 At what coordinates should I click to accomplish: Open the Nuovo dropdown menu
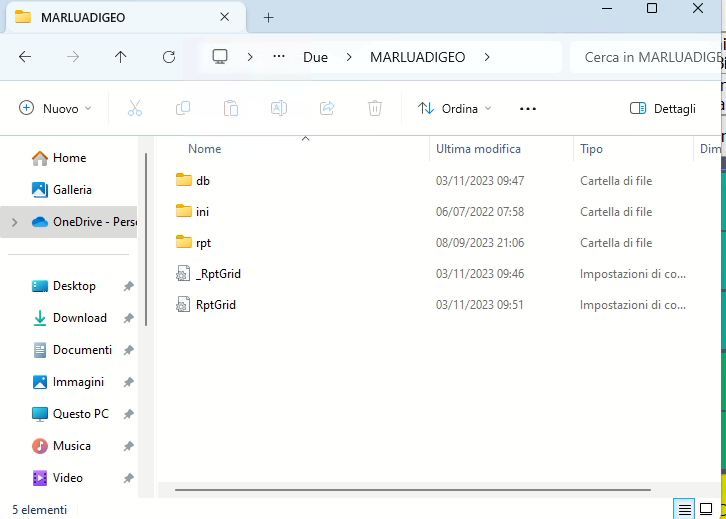click(56, 108)
